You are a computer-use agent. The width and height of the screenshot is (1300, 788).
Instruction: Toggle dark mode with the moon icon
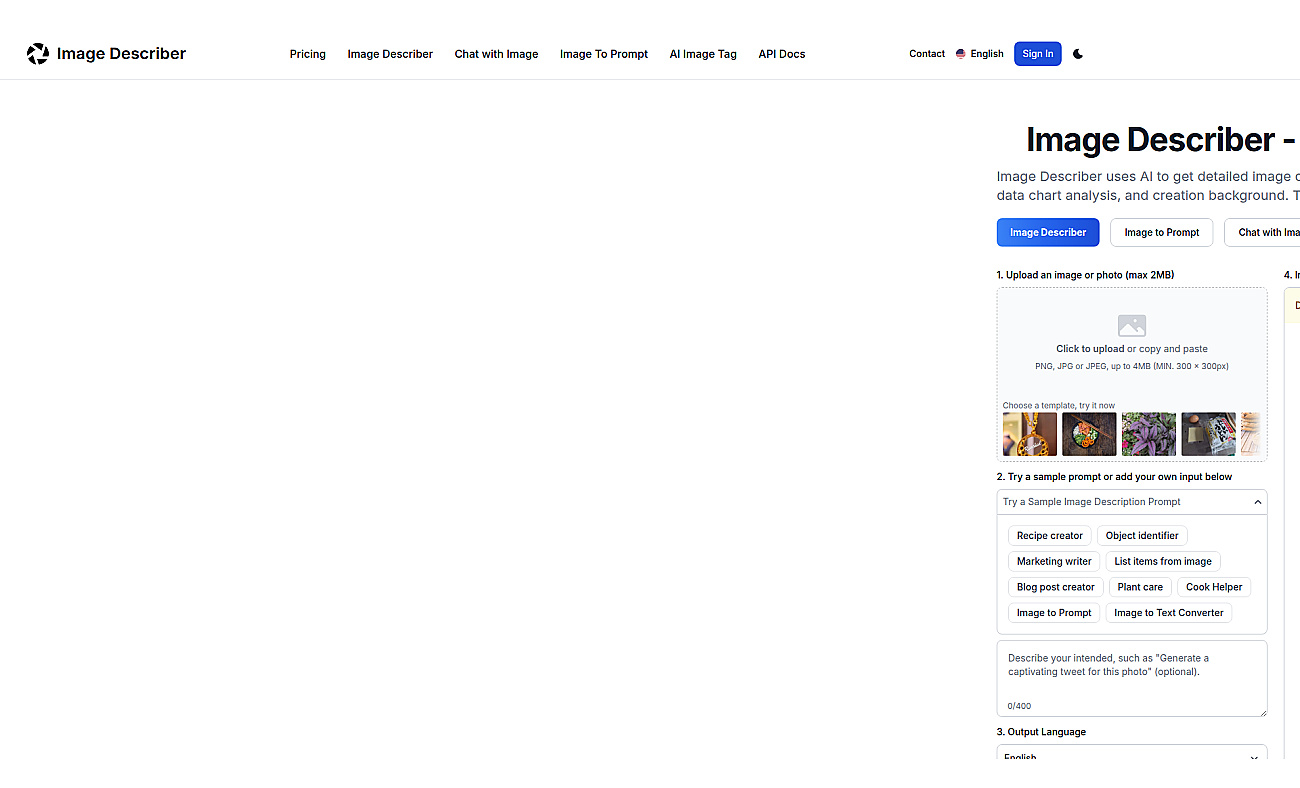pyautogui.click(x=1078, y=54)
